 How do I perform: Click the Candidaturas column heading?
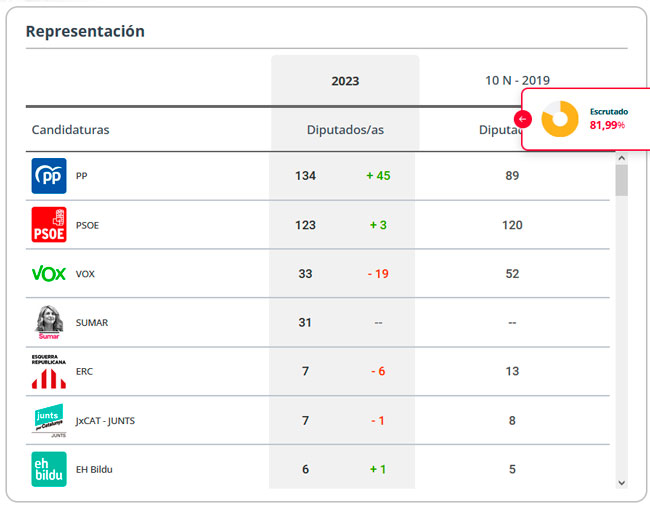coord(70,130)
